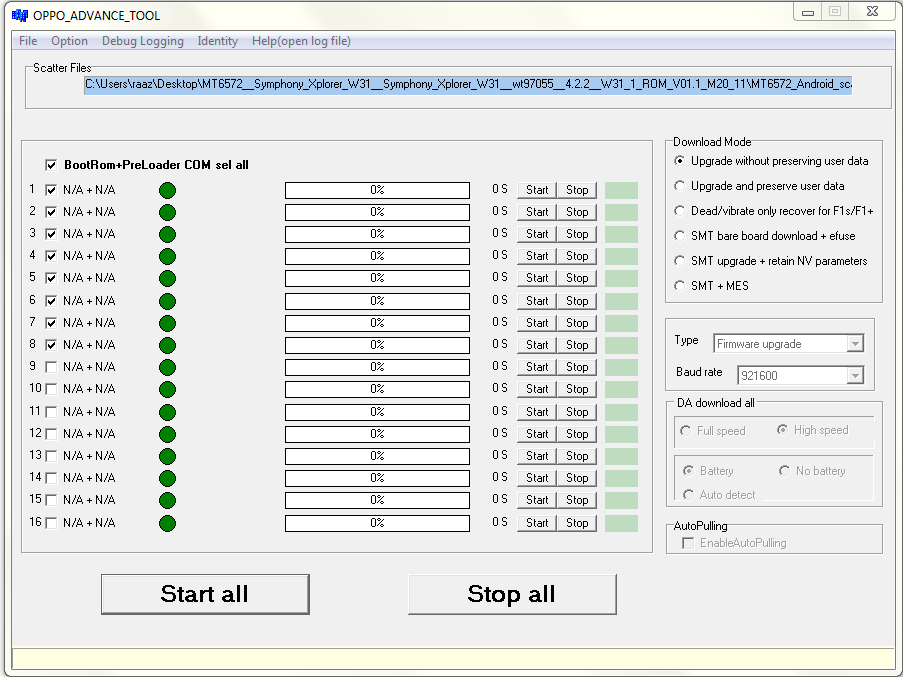903x677 pixels.
Task: Click Stop for port 13
Action: pyautogui.click(x=576, y=456)
